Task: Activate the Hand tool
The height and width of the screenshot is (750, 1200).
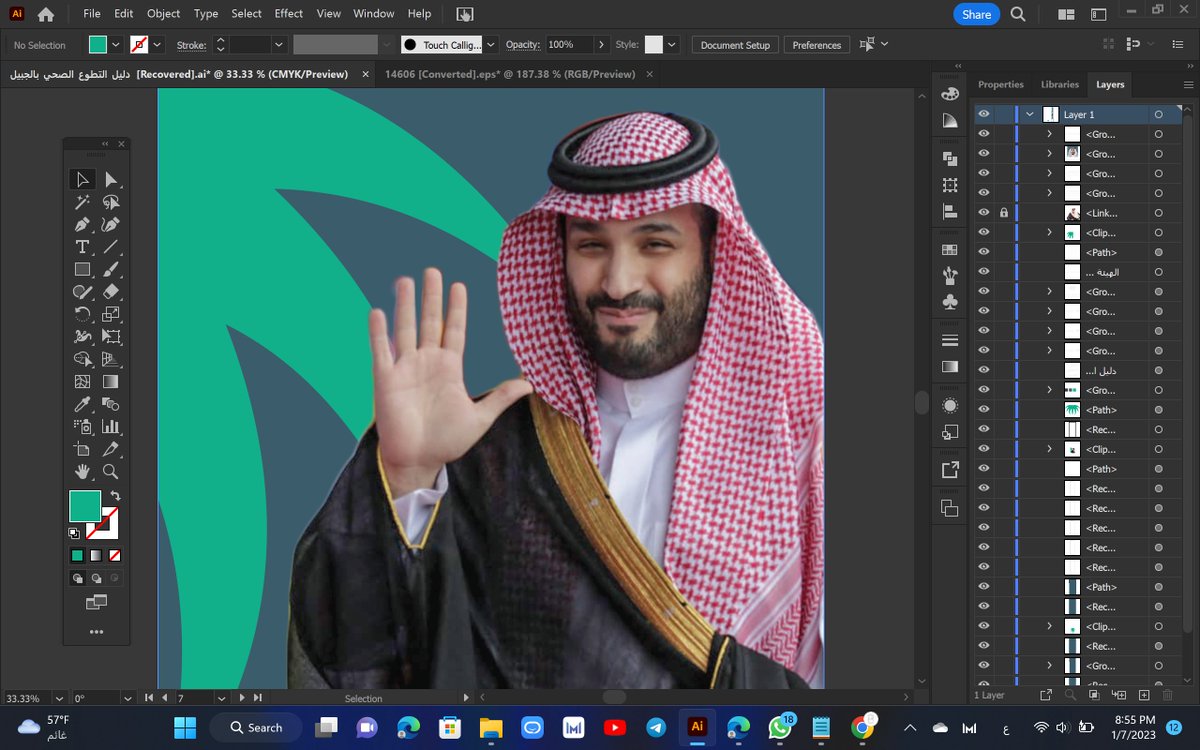Action: click(83, 472)
